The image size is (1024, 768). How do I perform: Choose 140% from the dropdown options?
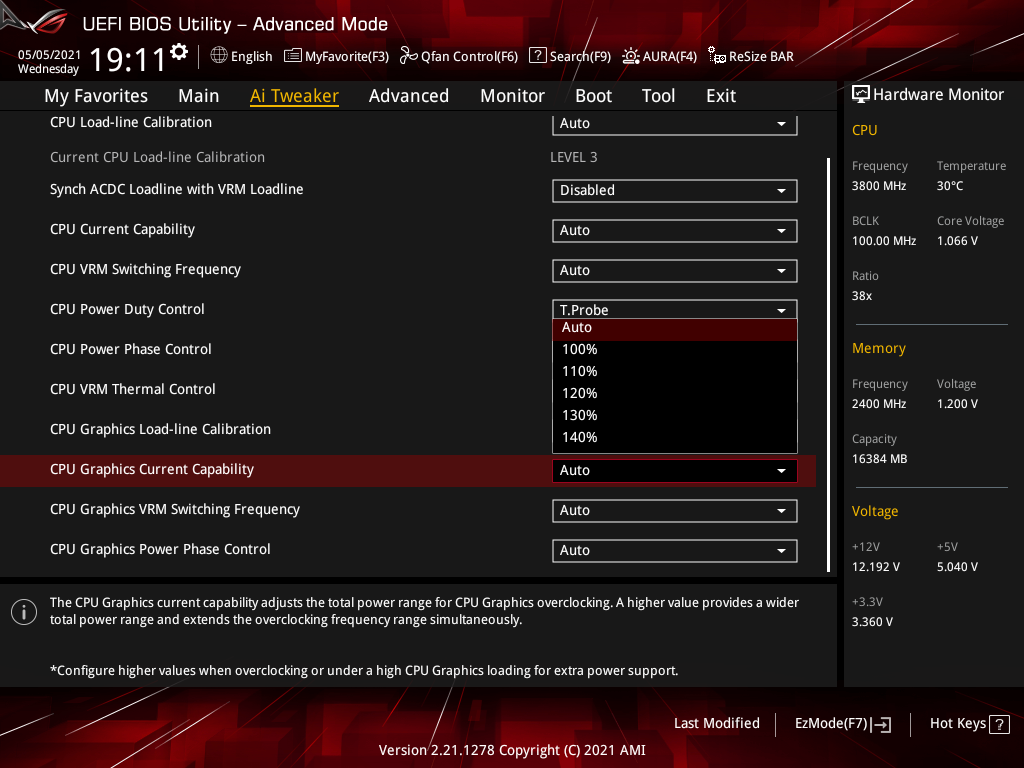tap(580, 437)
